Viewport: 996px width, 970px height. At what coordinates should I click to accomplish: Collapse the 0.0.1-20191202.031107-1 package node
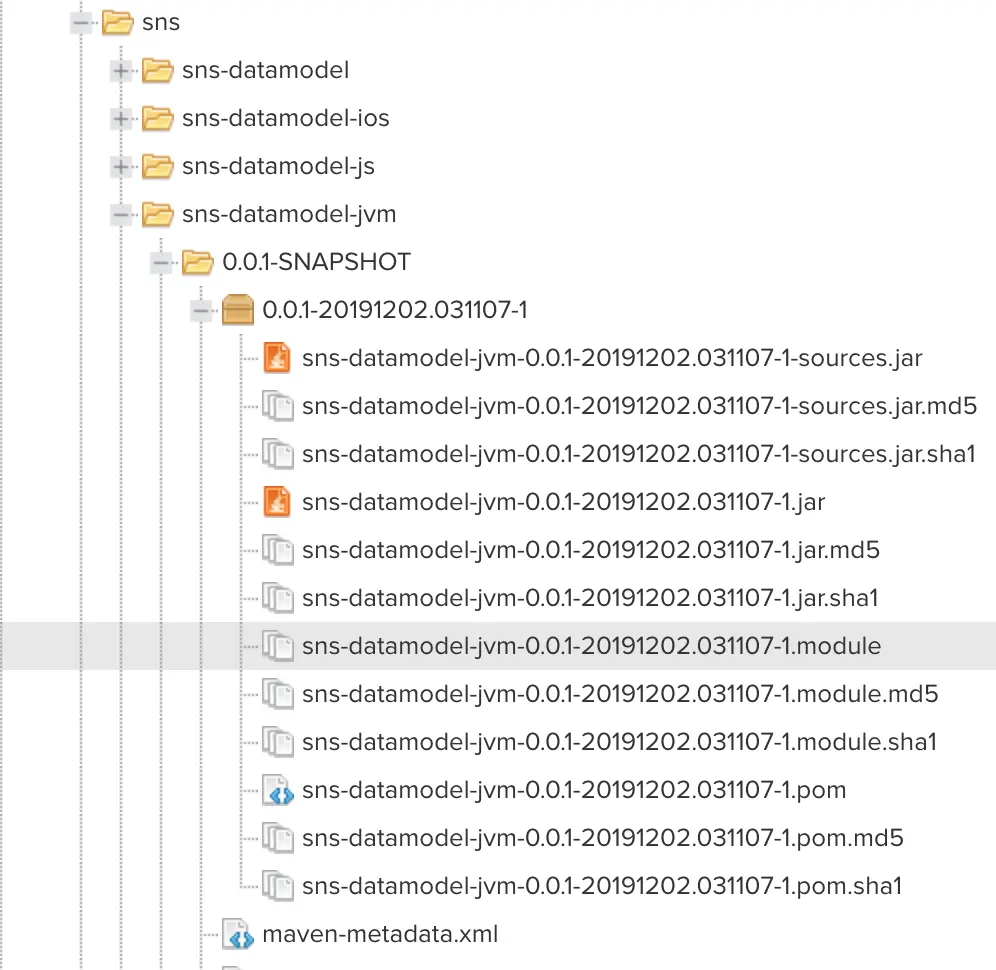tap(201, 311)
